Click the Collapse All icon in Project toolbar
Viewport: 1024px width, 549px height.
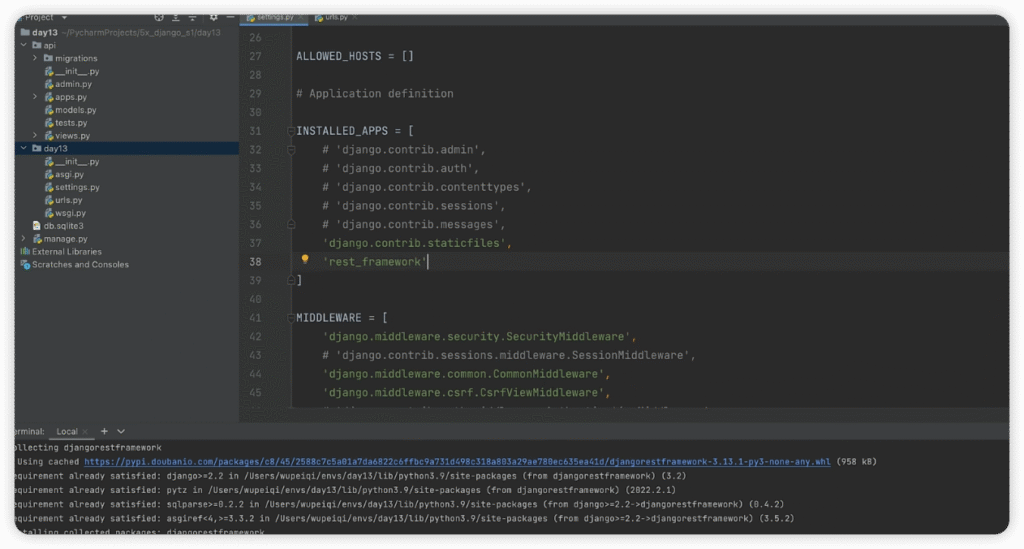[194, 18]
